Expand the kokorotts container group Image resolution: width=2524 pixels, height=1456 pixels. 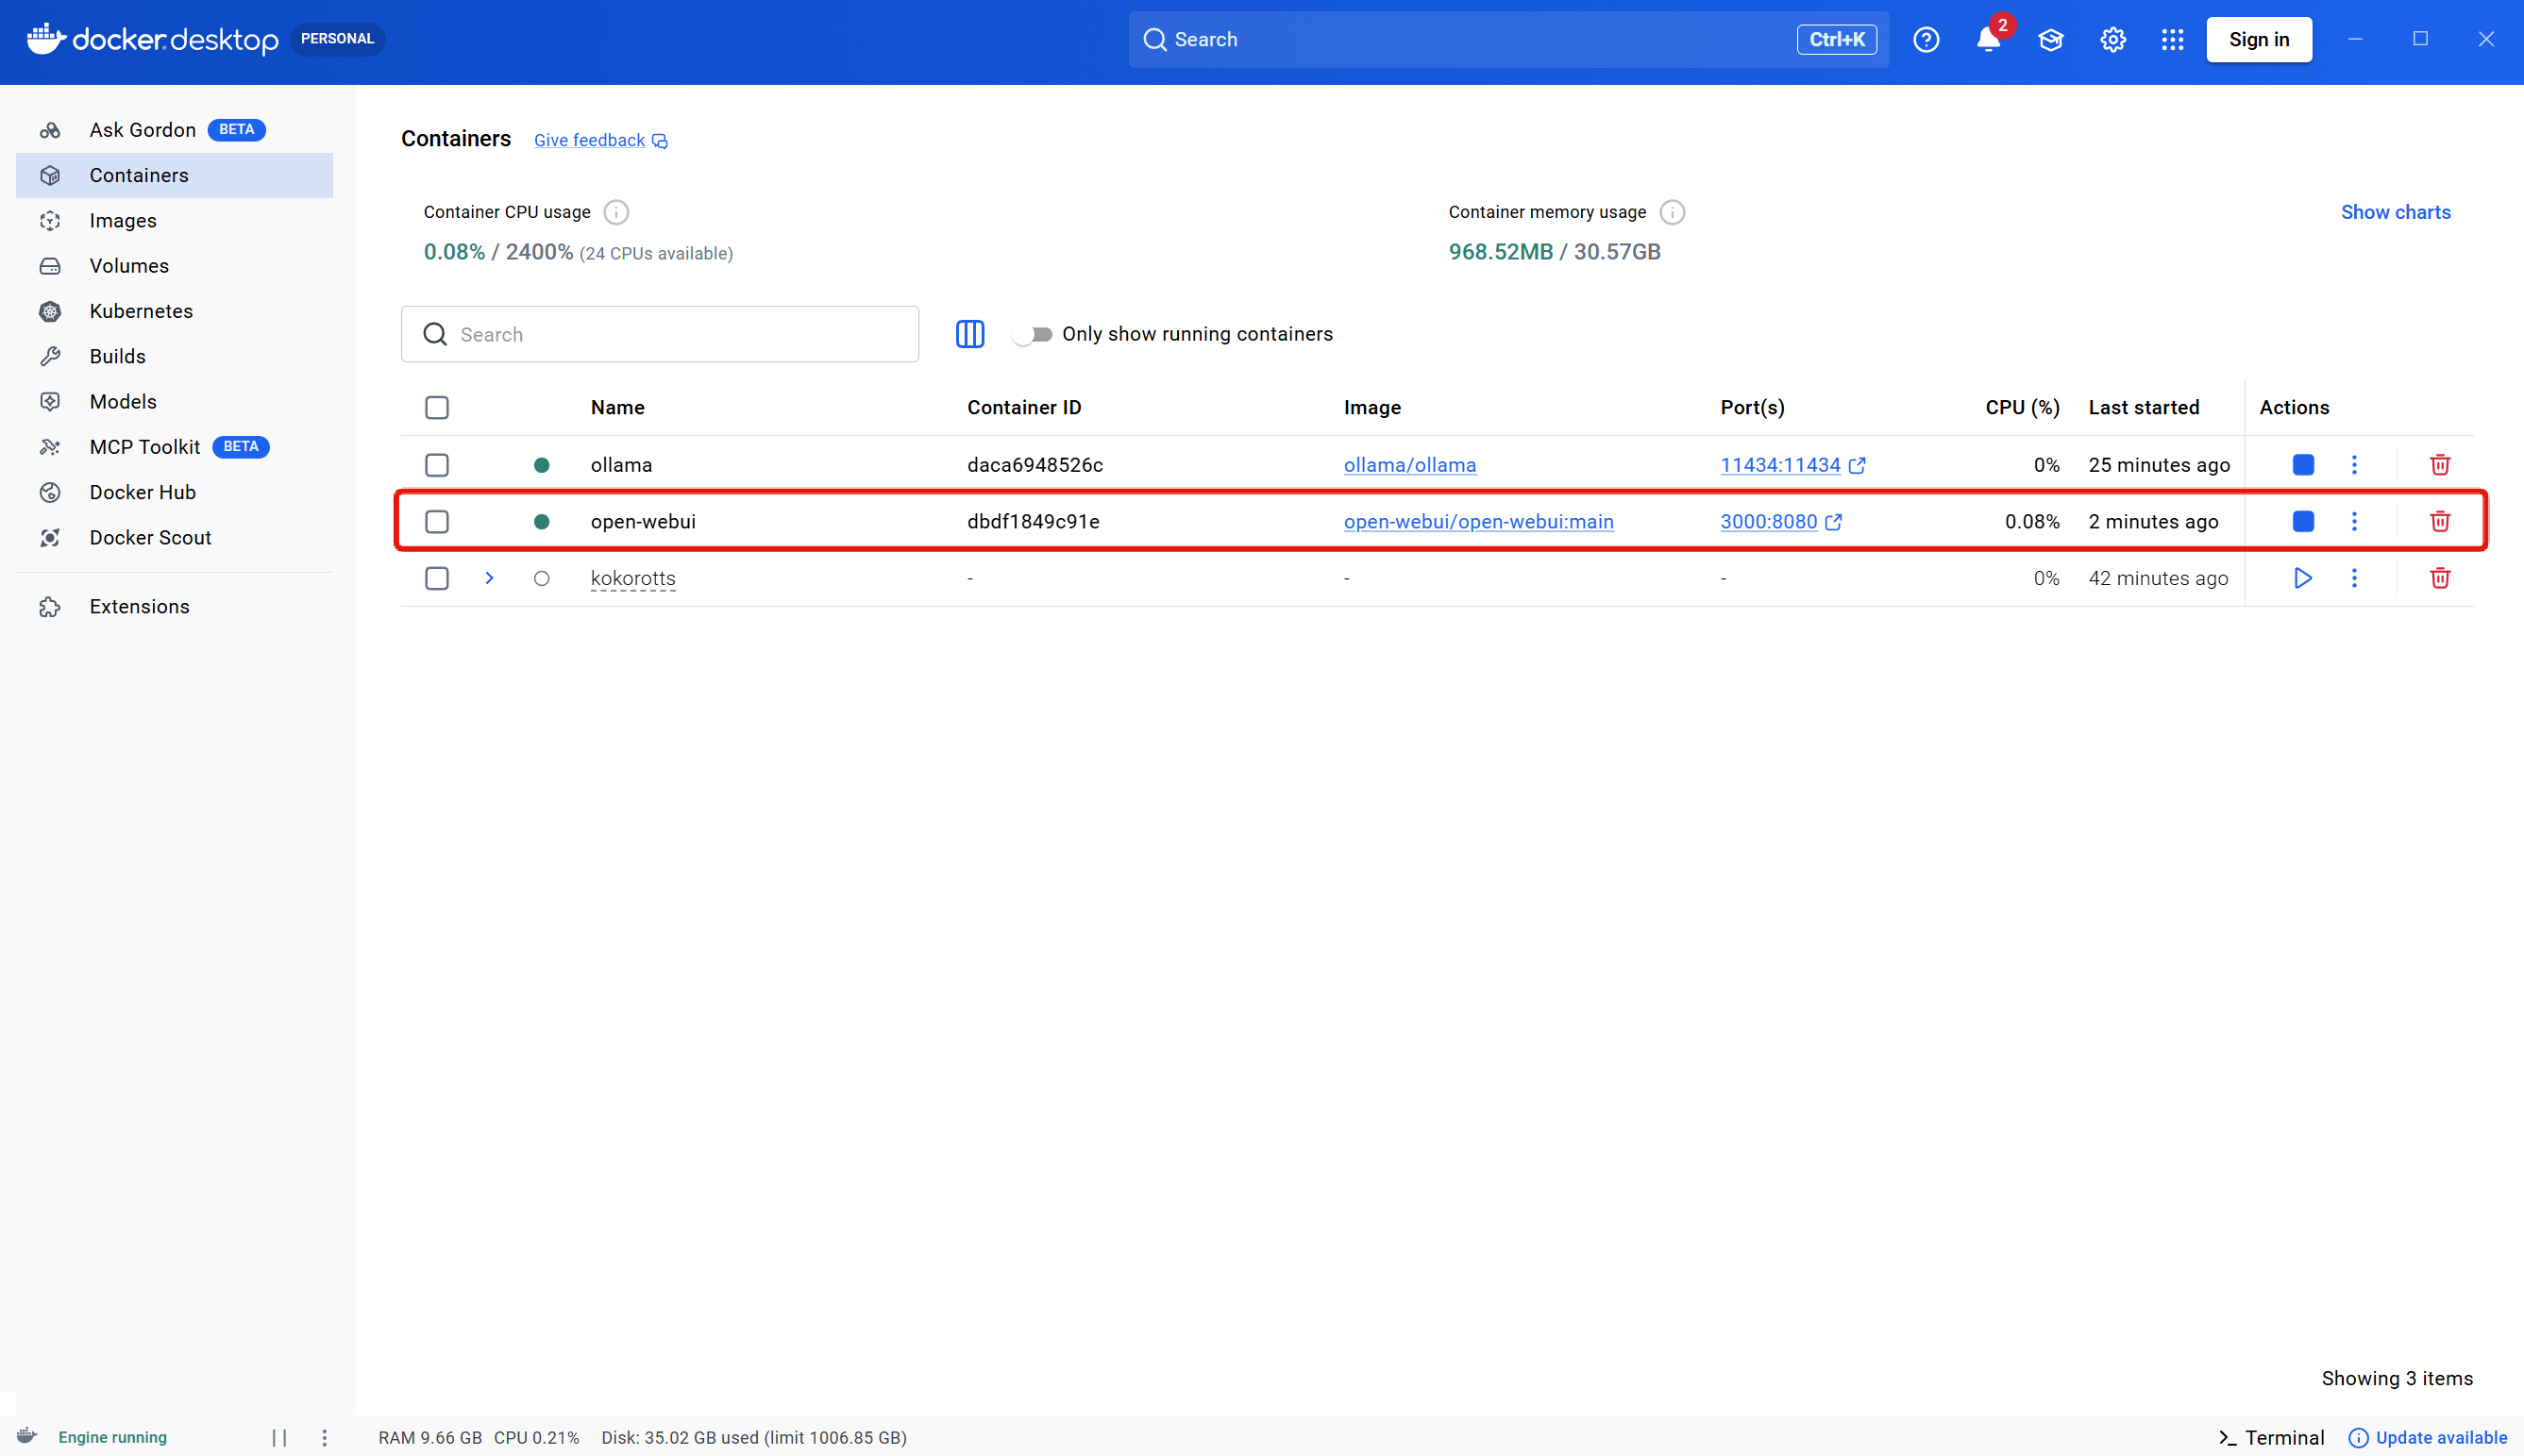(489, 578)
